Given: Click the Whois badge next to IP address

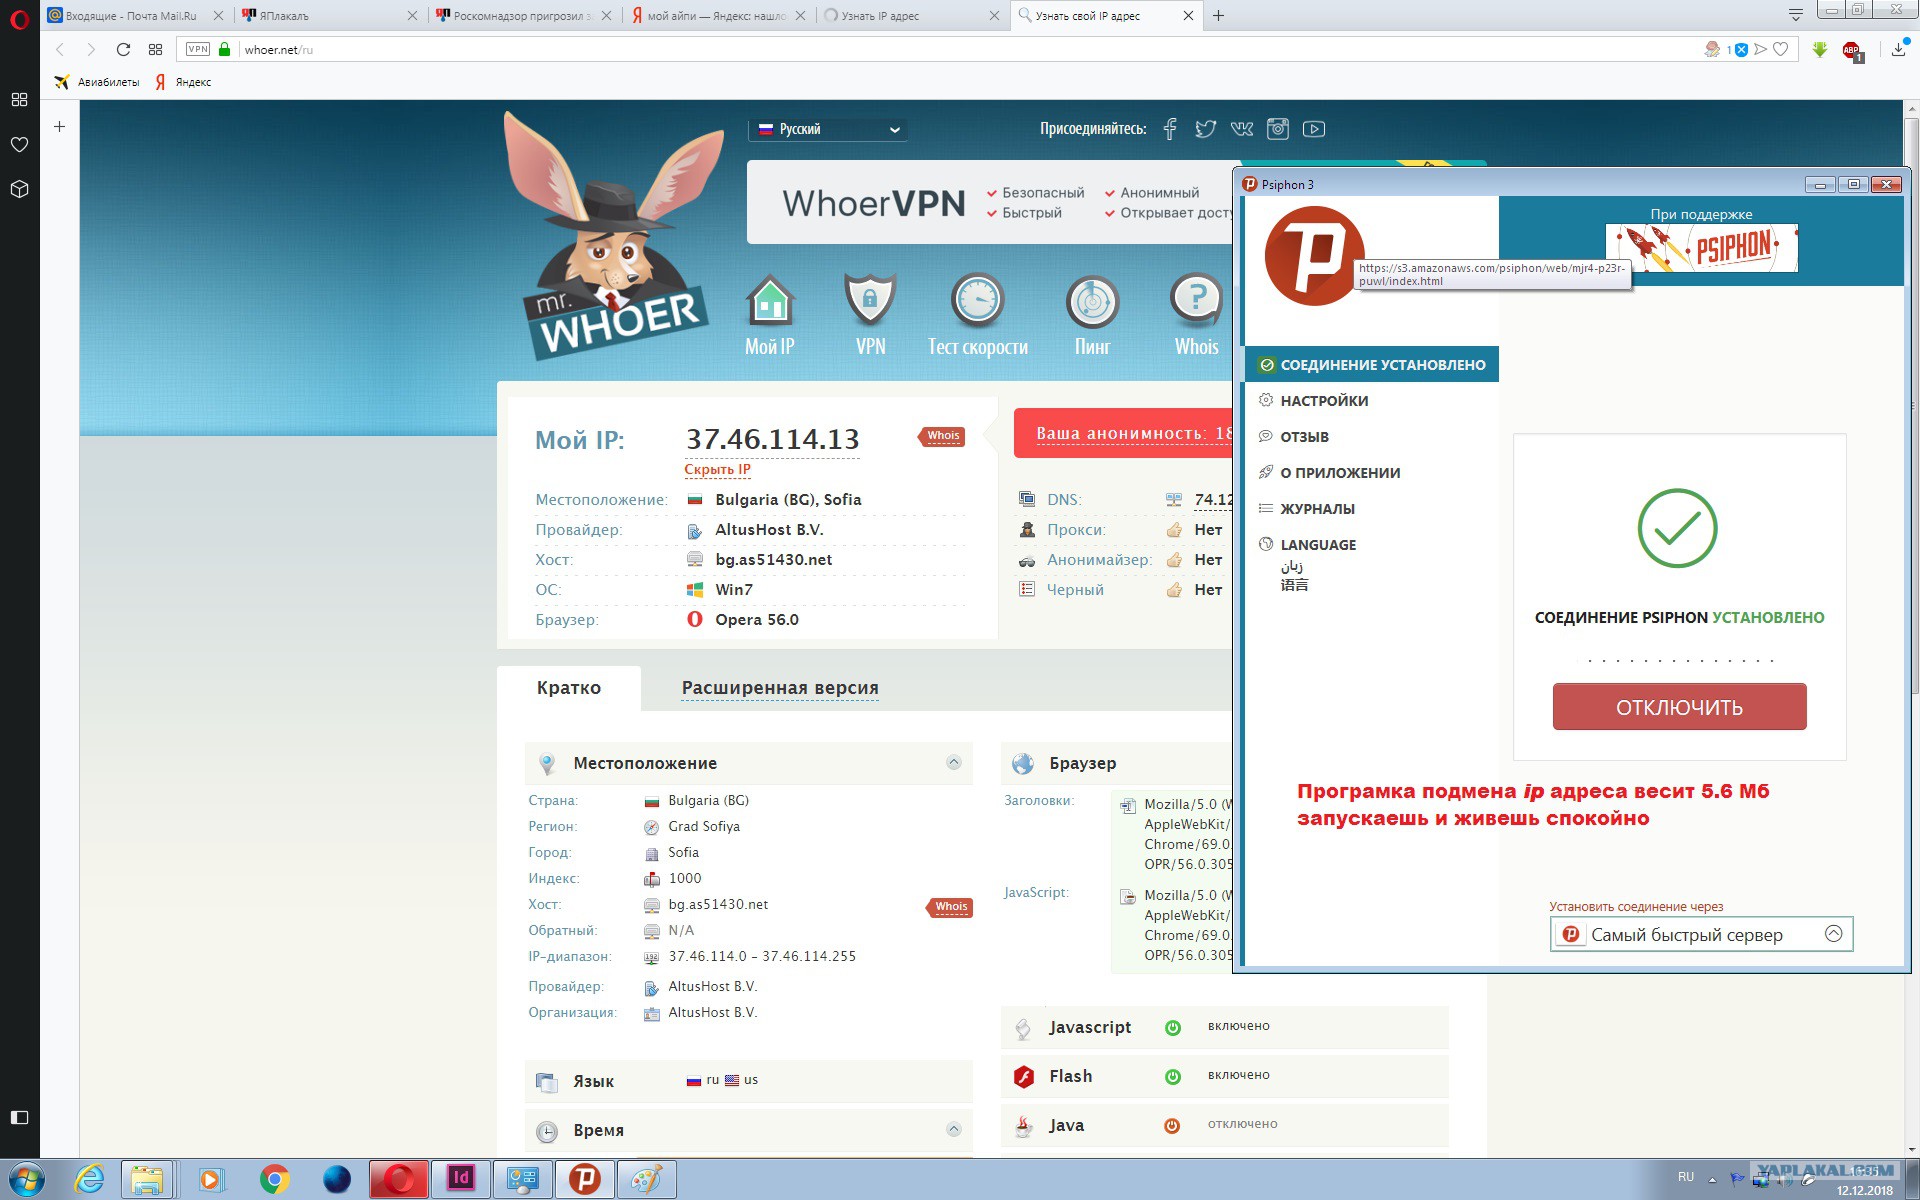Looking at the screenshot, I should (942, 435).
